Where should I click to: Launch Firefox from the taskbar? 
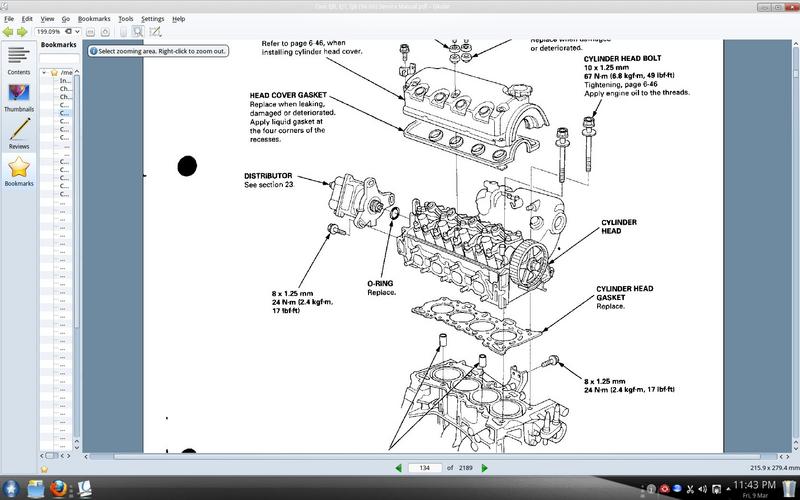pos(62,489)
